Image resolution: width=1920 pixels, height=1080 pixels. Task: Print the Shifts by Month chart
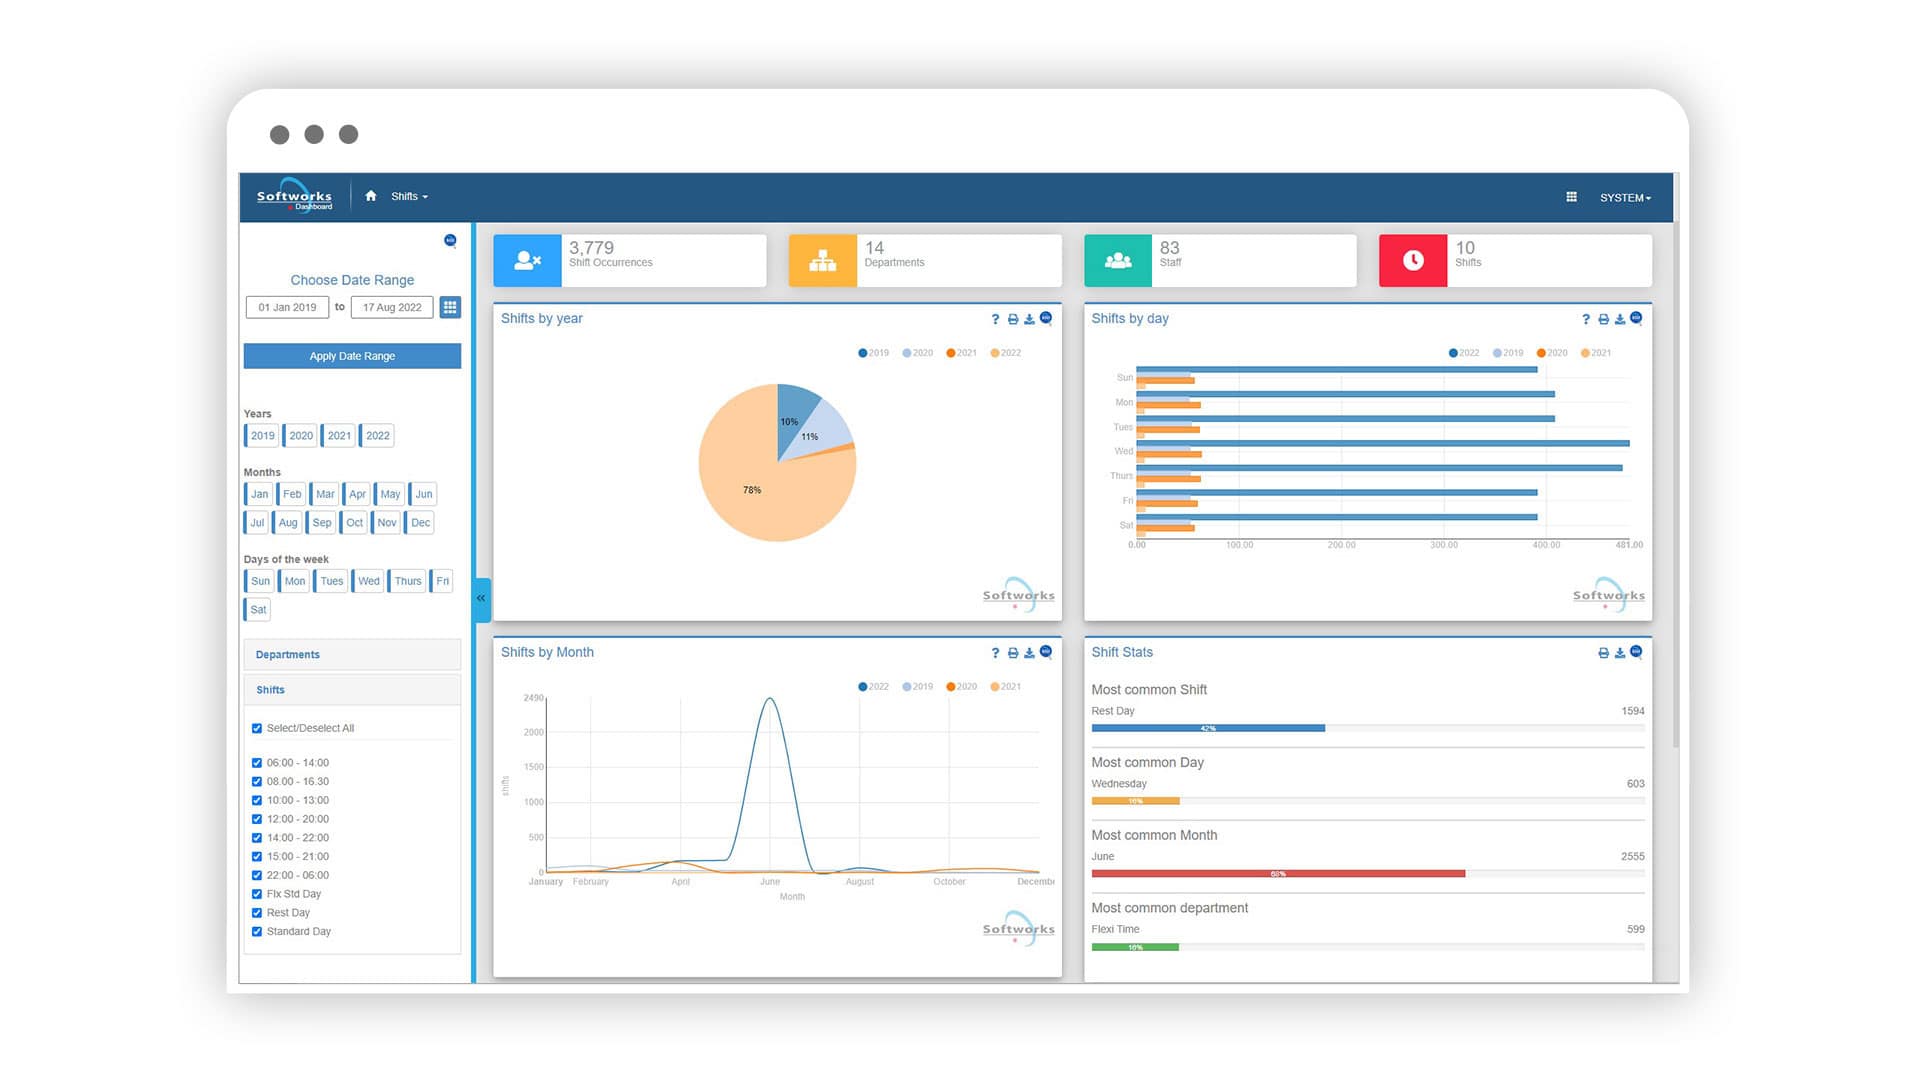[x=1012, y=653]
